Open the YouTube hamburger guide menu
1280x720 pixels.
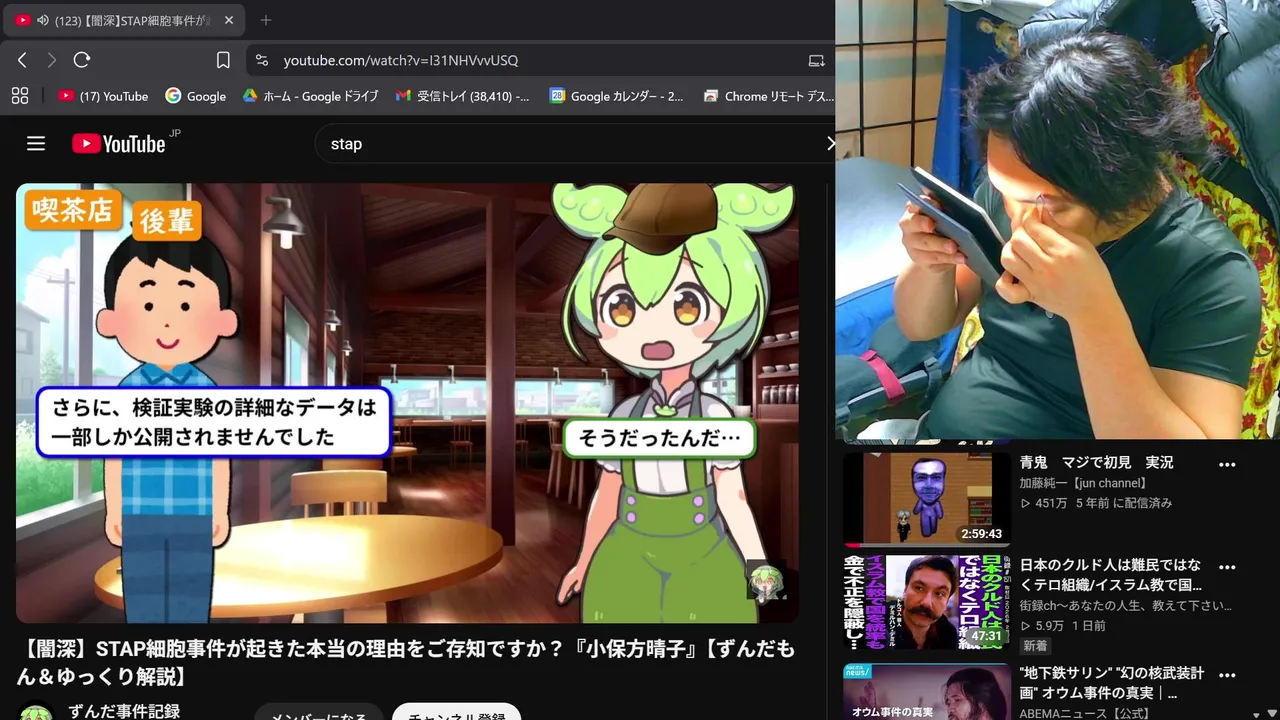(36, 143)
